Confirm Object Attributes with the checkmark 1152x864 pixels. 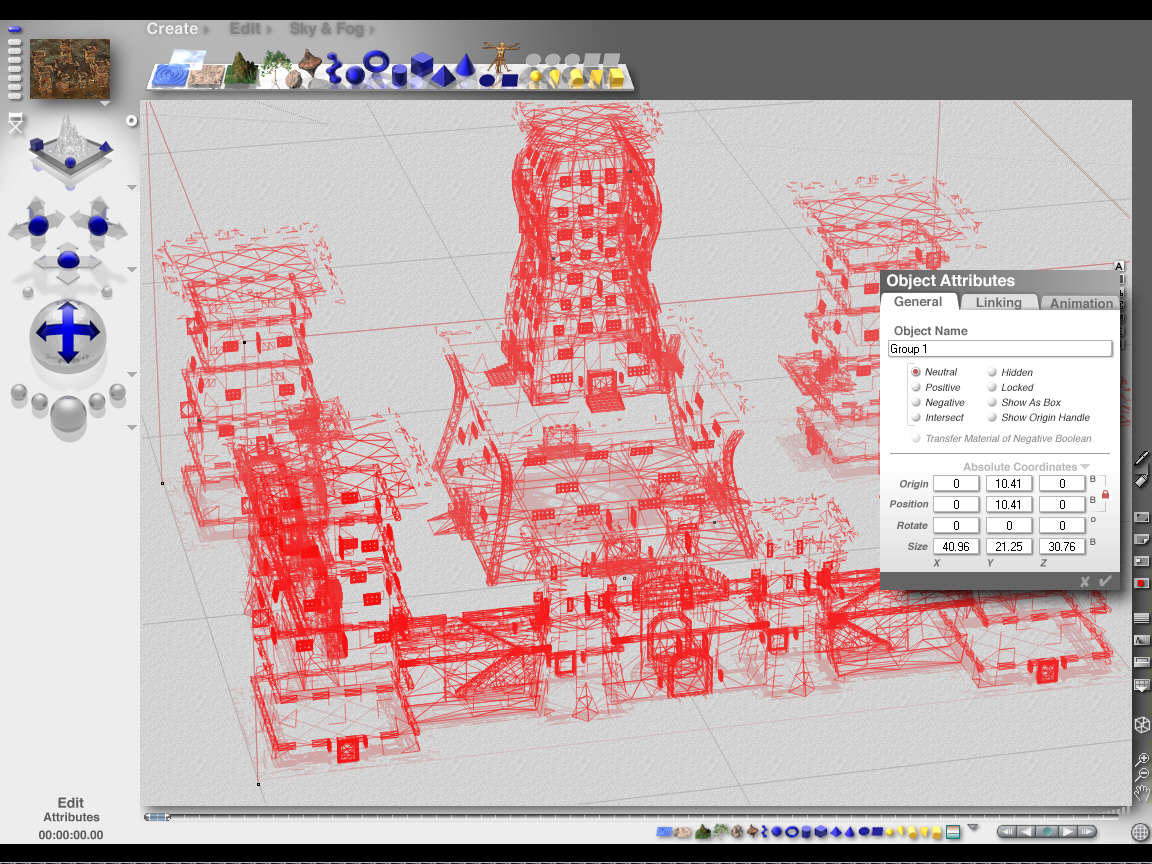(x=1105, y=581)
